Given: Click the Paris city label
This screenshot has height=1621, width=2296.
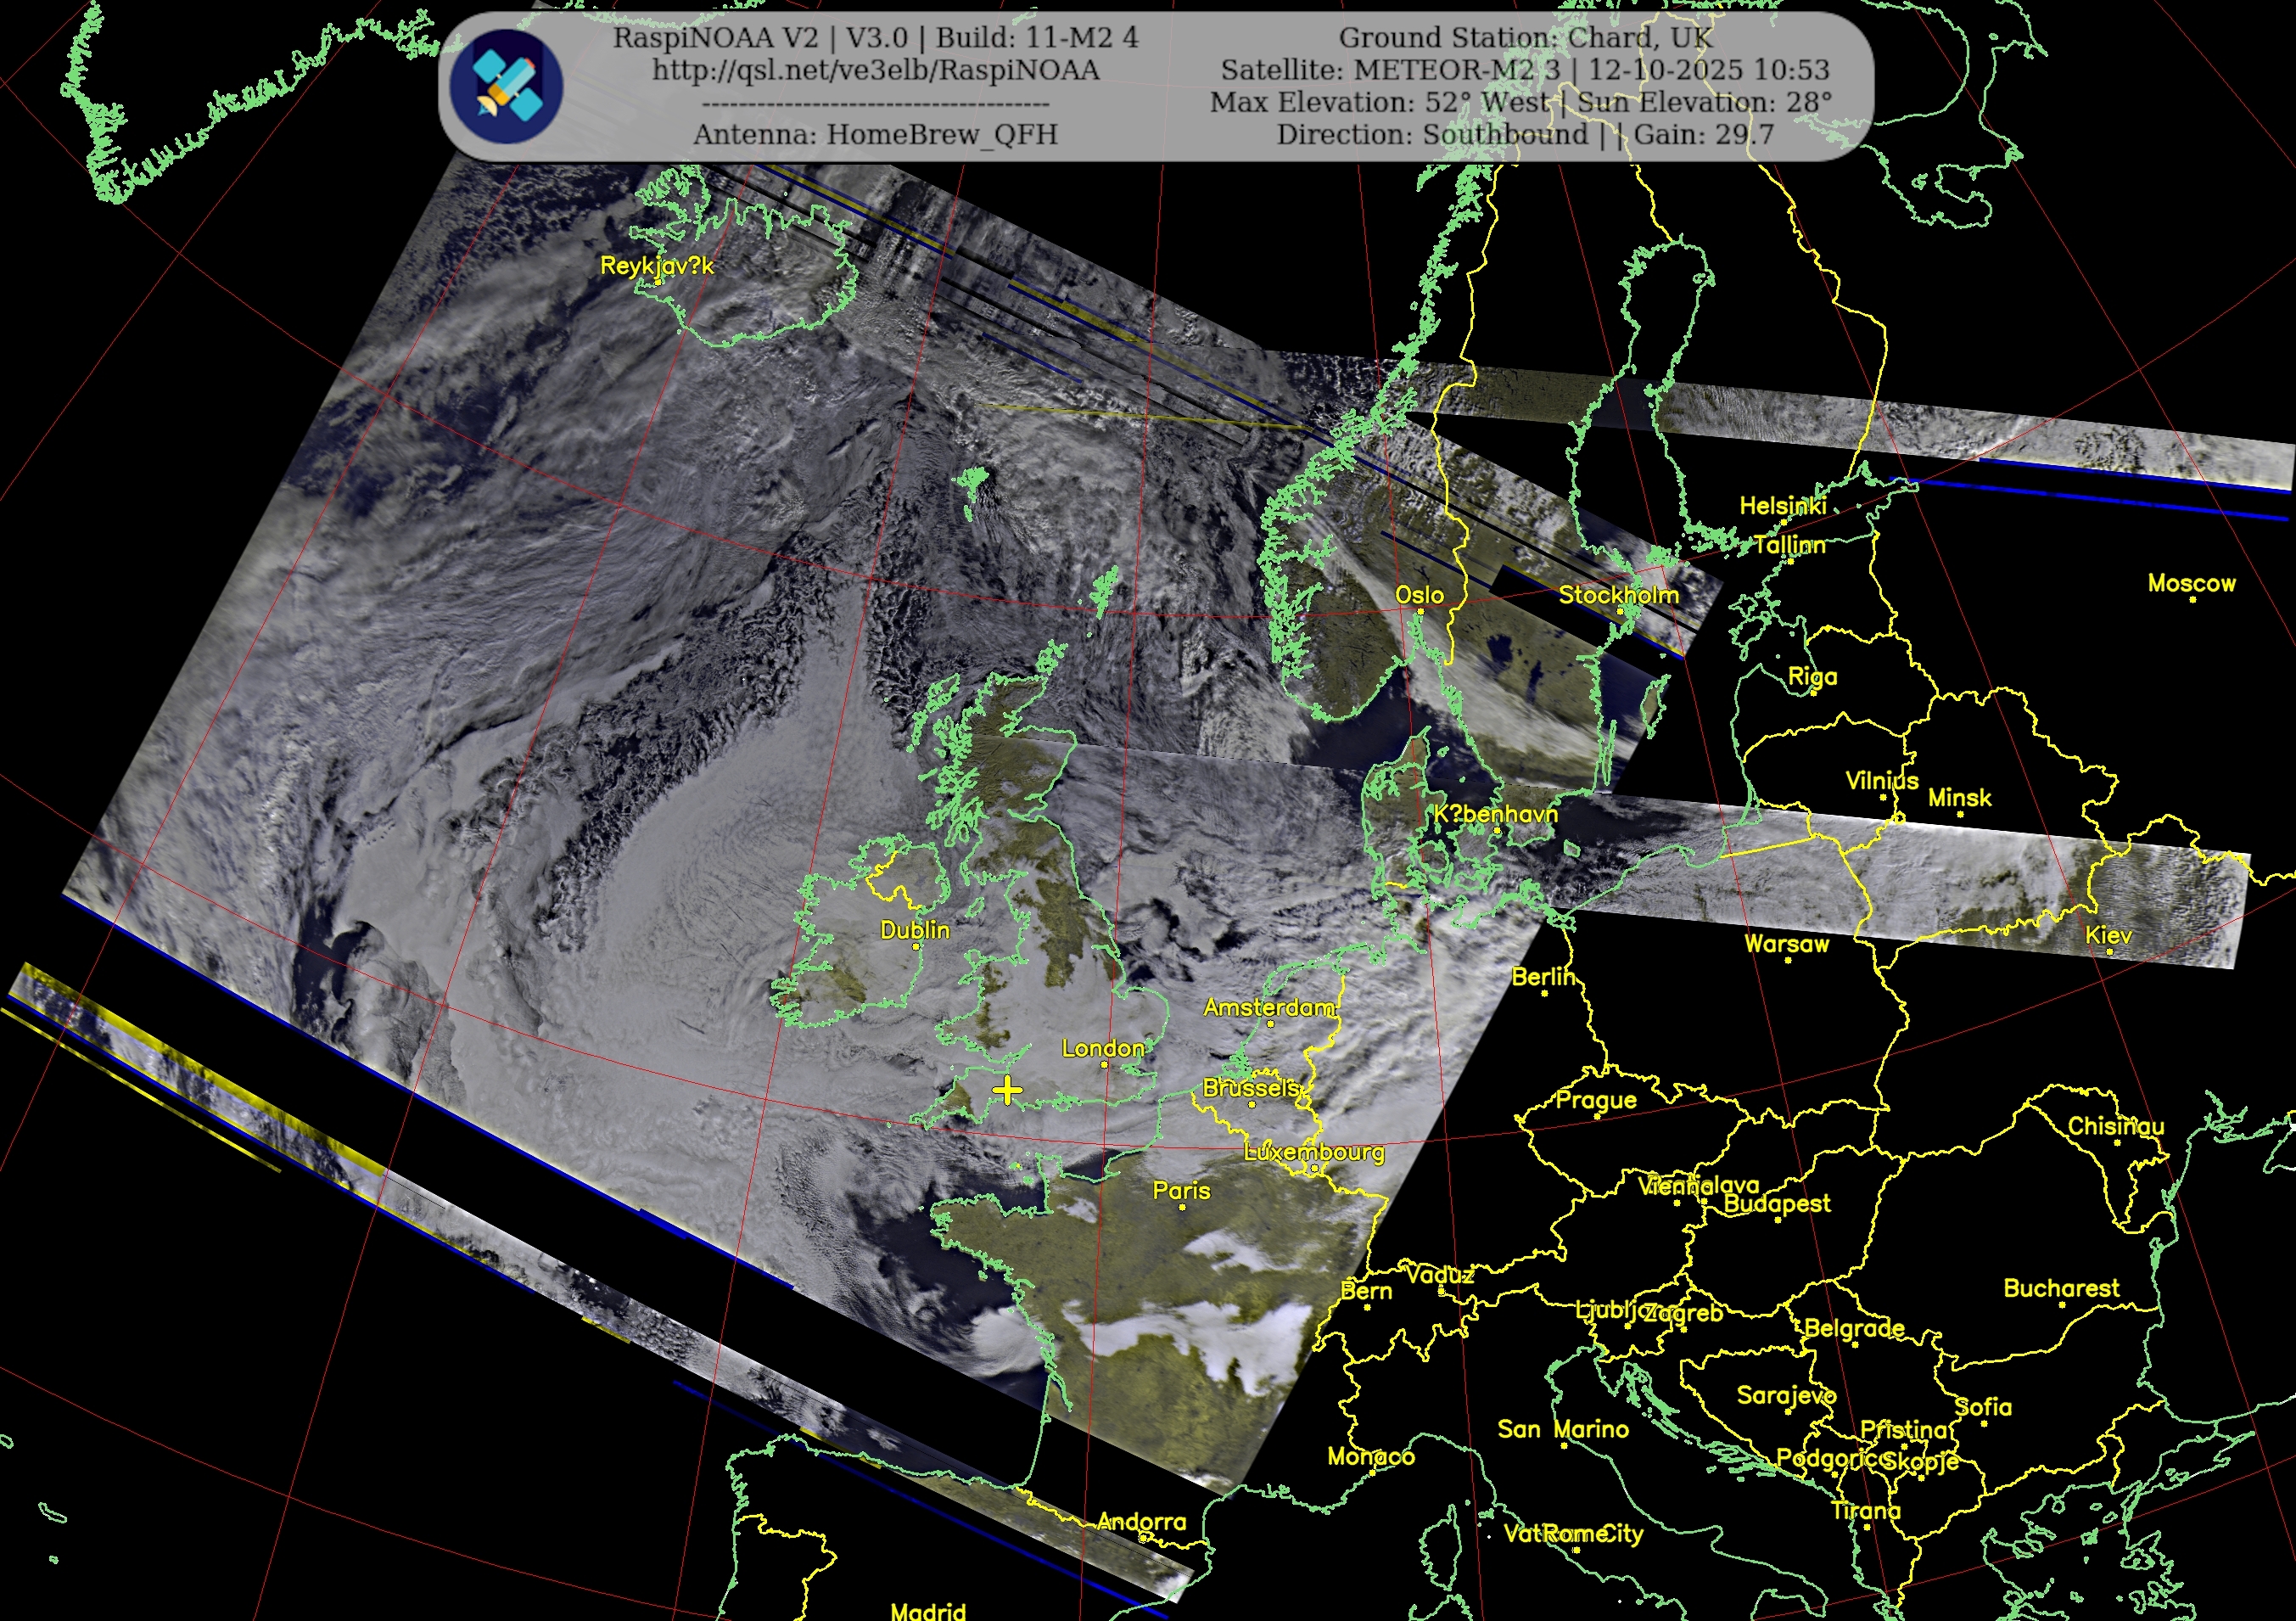Looking at the screenshot, I should point(1181,1190).
